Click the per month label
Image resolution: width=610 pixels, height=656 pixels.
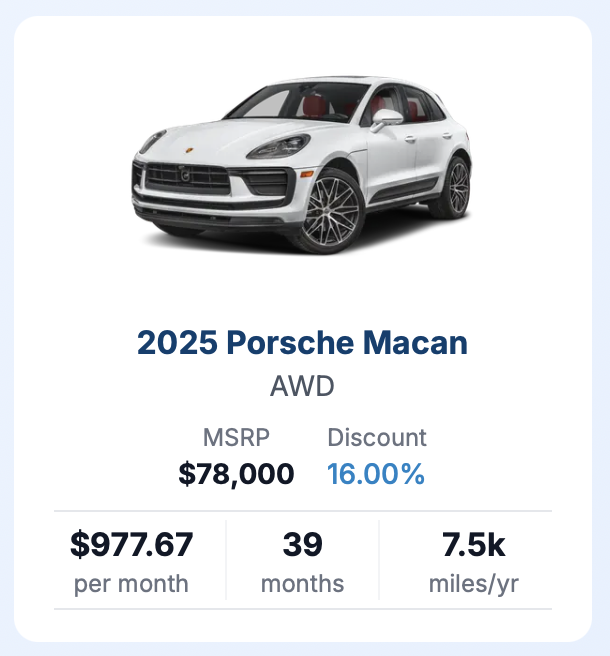click(x=131, y=584)
